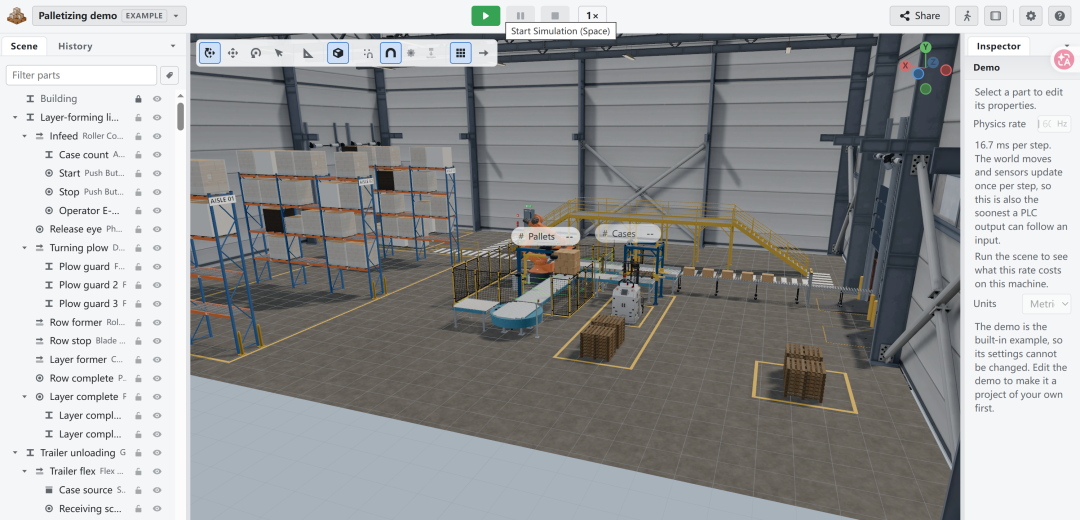The image size is (1080, 520).
Task: Click the walking person mode icon
Action: pyautogui.click(x=967, y=16)
